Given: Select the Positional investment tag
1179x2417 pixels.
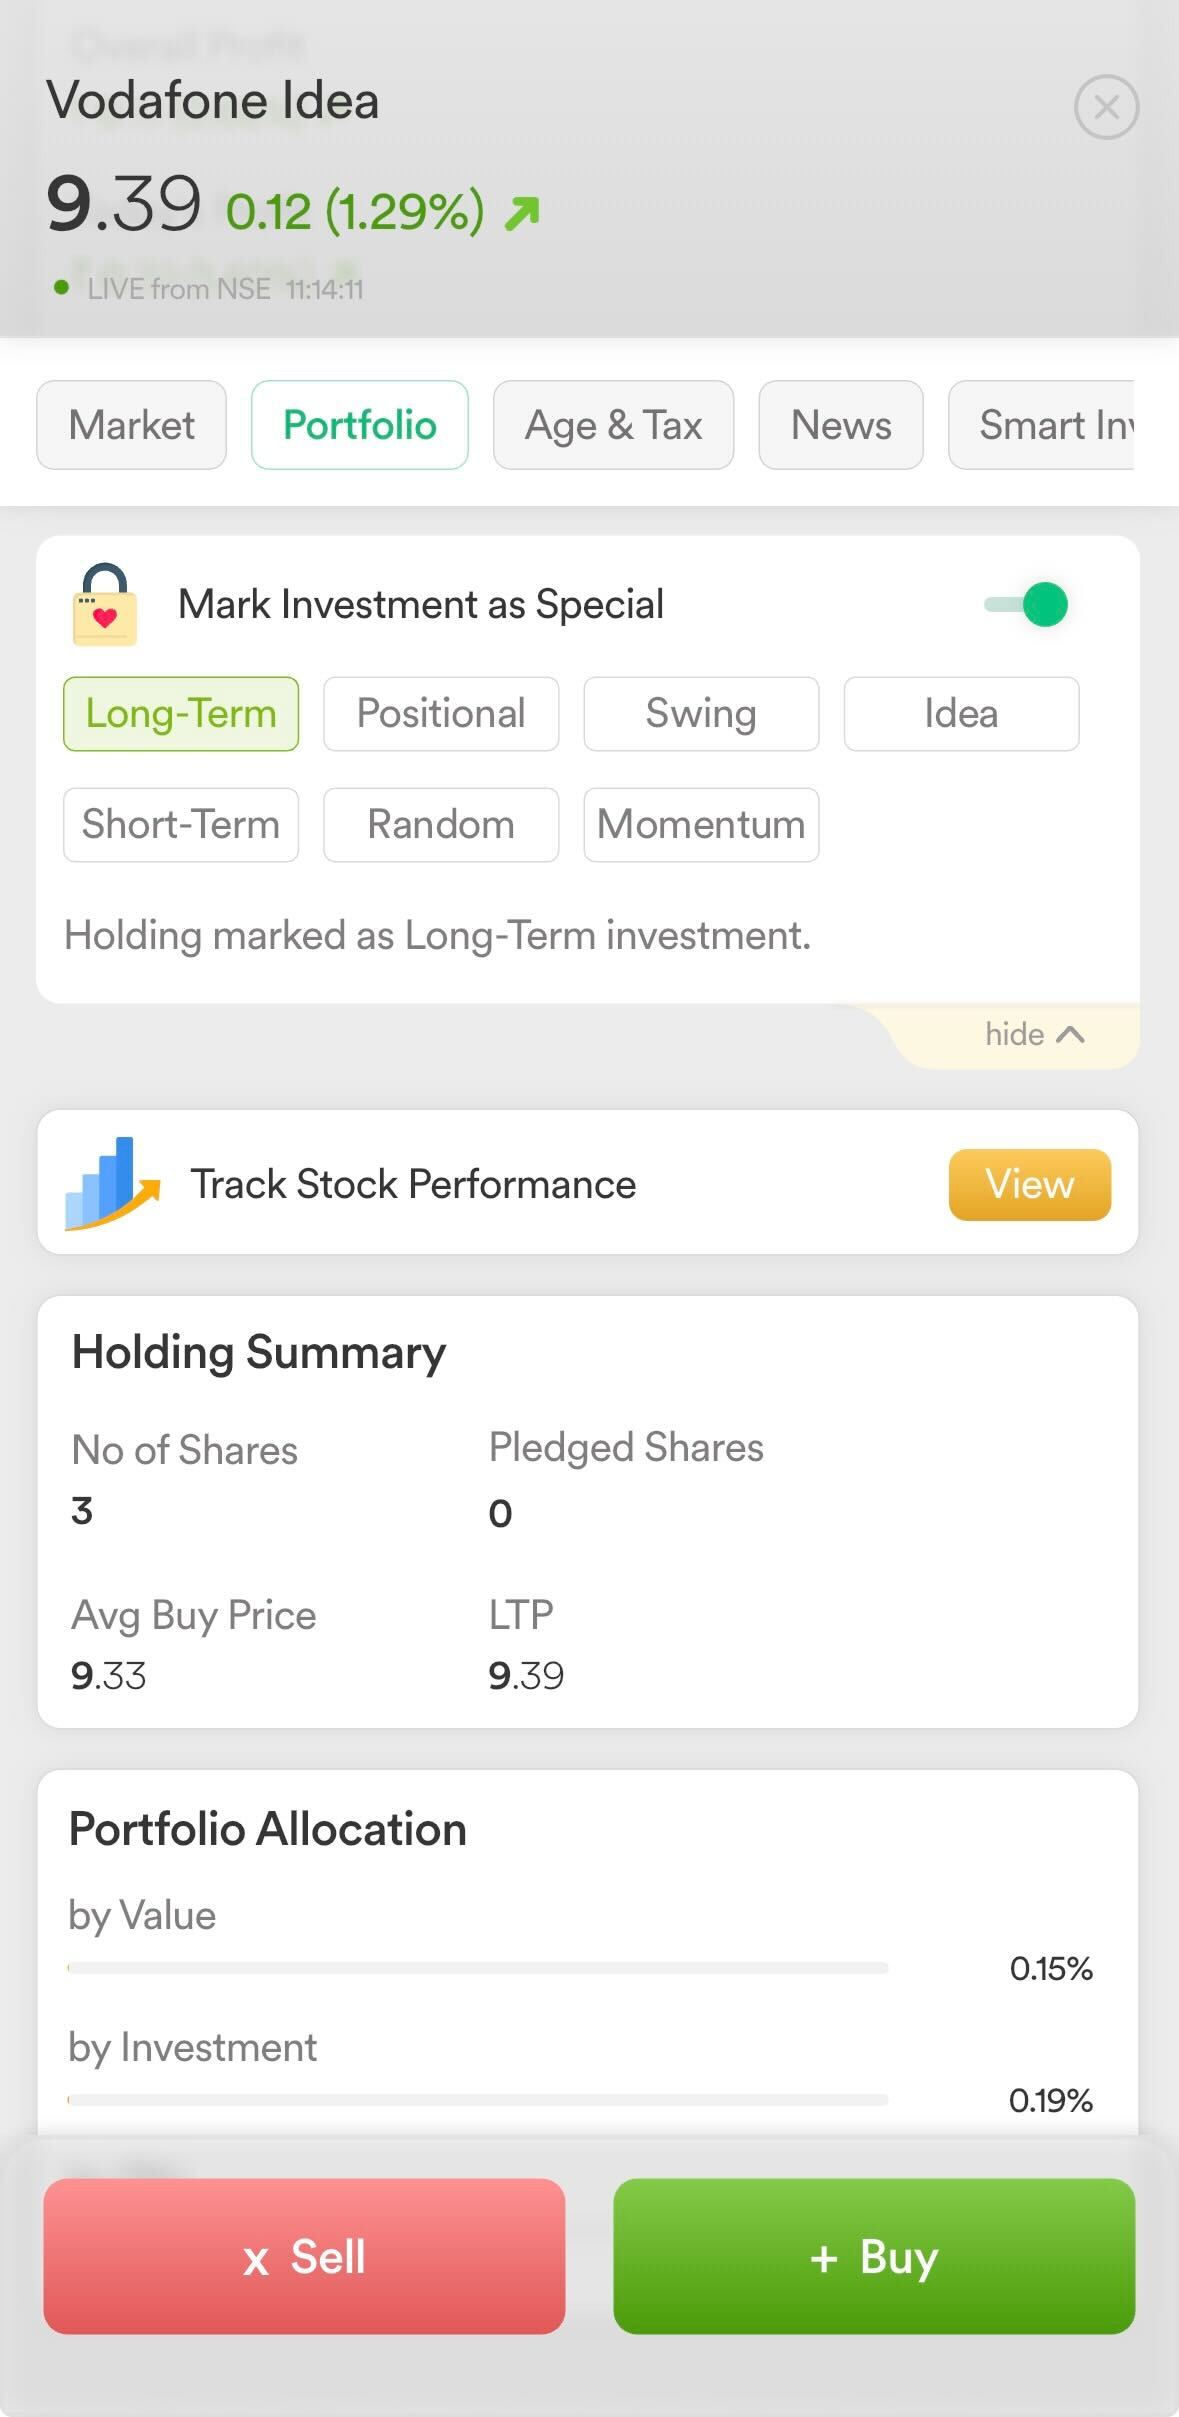Looking at the screenshot, I should pyautogui.click(x=441, y=714).
